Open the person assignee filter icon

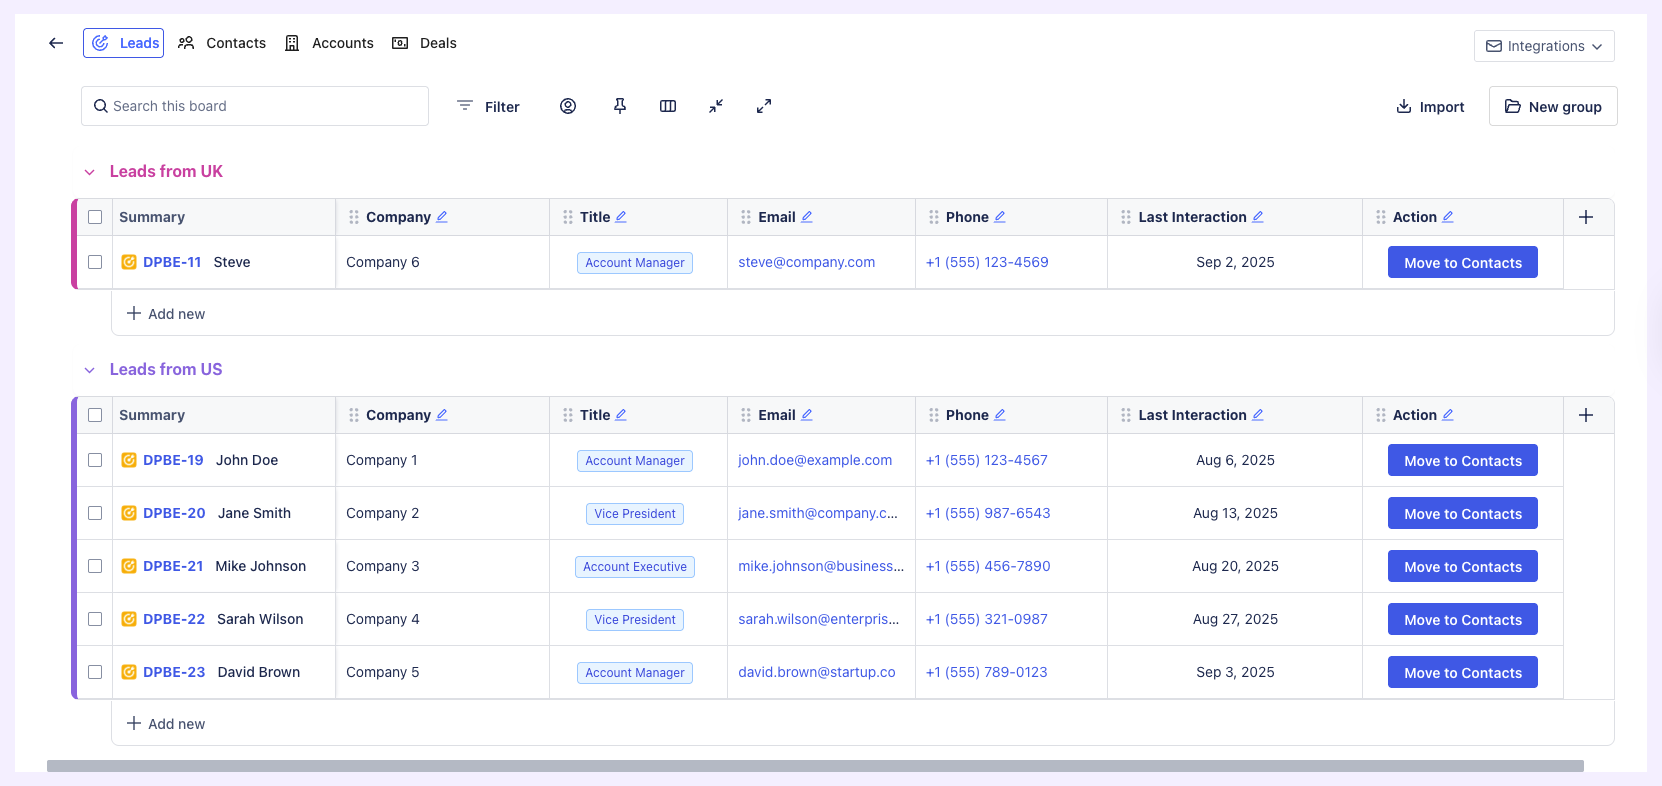[x=568, y=106]
